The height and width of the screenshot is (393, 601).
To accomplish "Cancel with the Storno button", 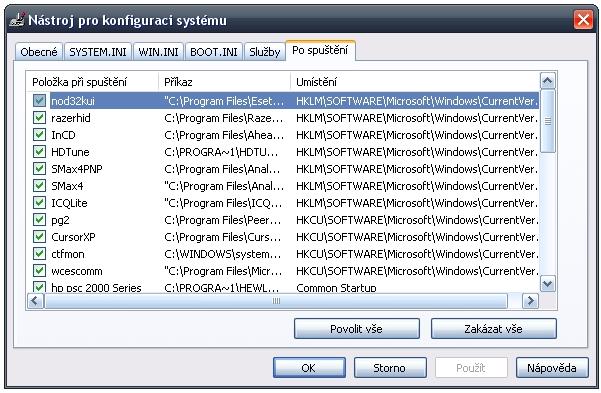I will tap(390, 368).
